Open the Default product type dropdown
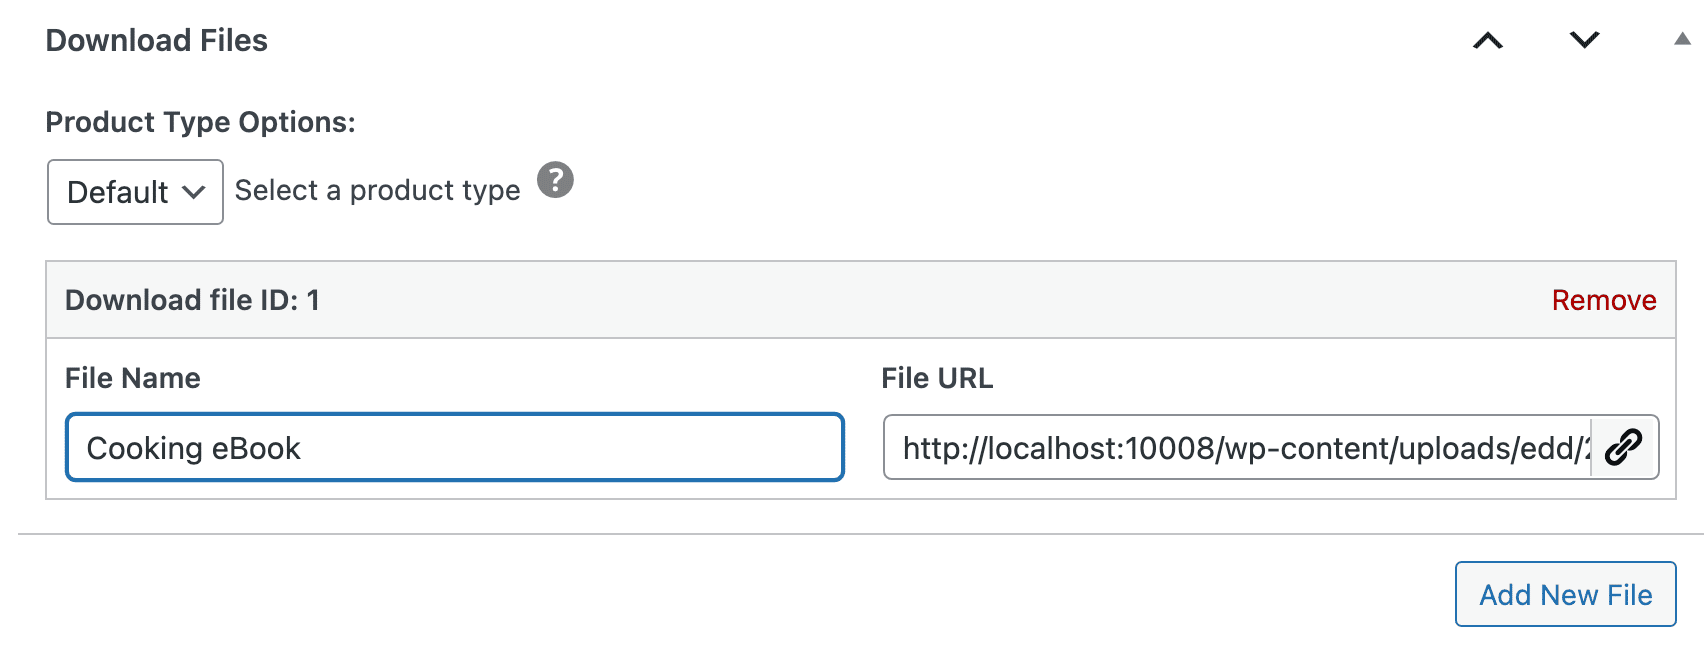The image size is (1708, 670). (135, 192)
